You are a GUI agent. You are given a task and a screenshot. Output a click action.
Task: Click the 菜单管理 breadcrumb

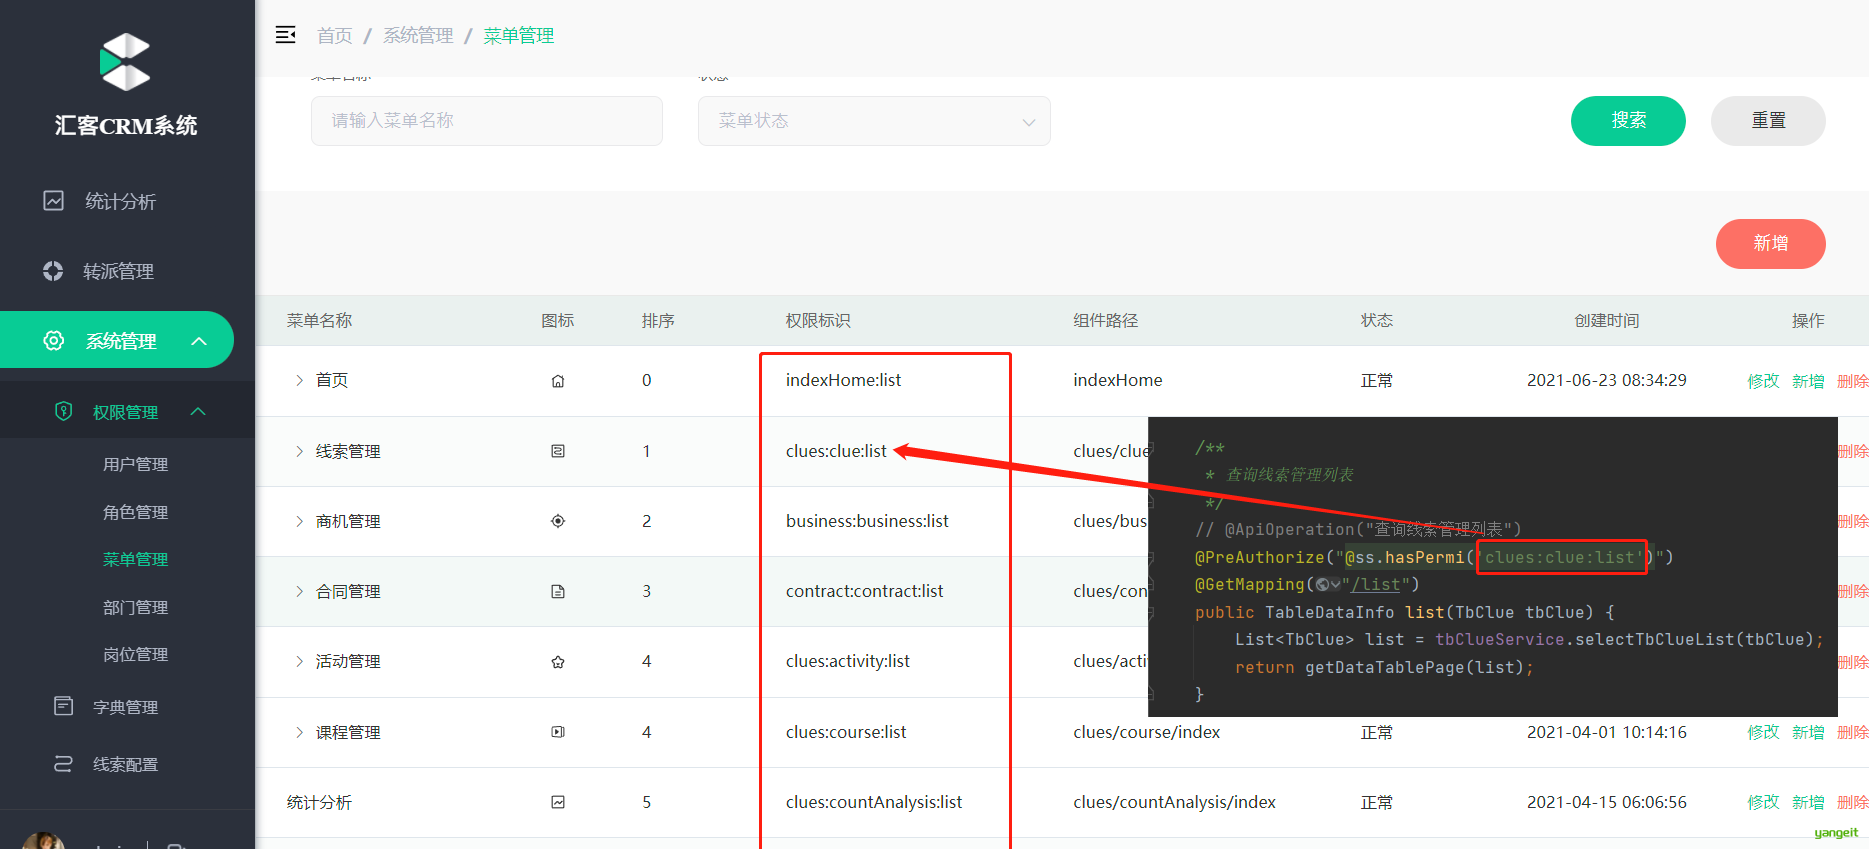[x=519, y=36]
